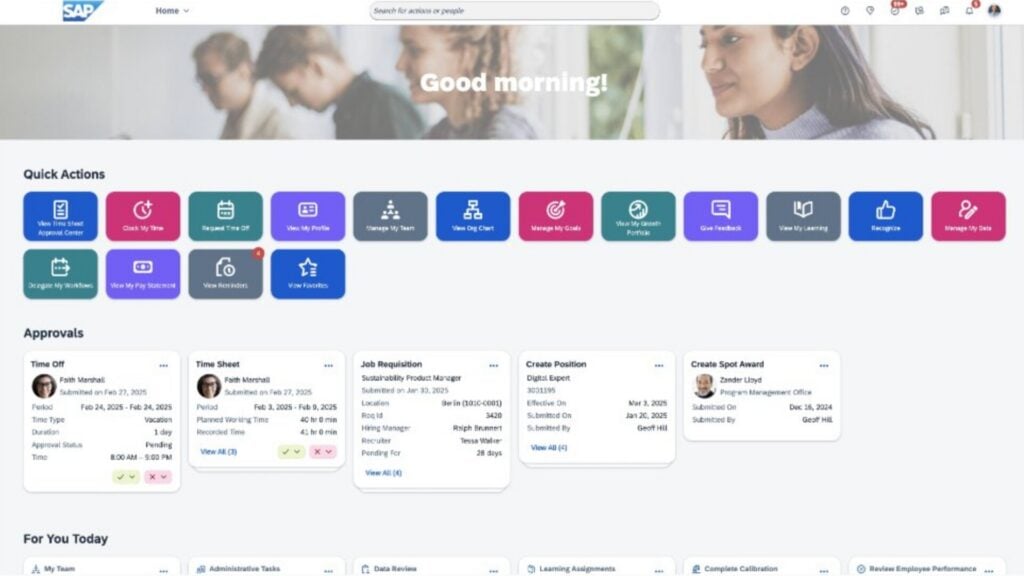Open the Create Position card three-dot menu

[x=659, y=366]
